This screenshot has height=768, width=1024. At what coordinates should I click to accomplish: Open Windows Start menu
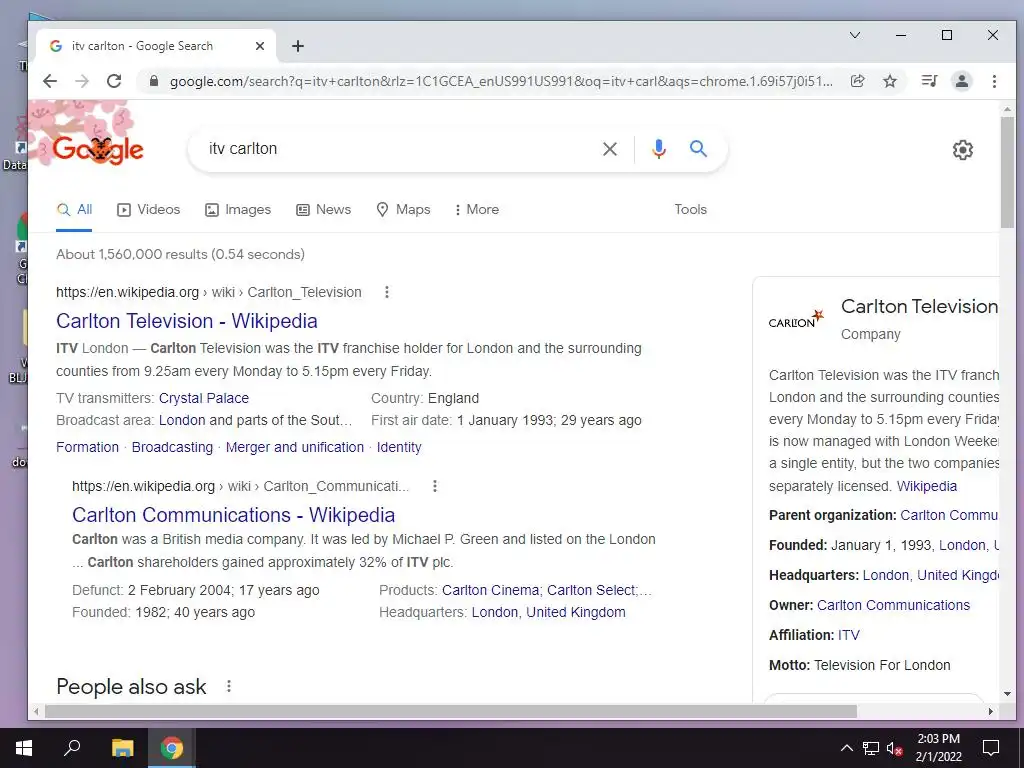click(24, 748)
